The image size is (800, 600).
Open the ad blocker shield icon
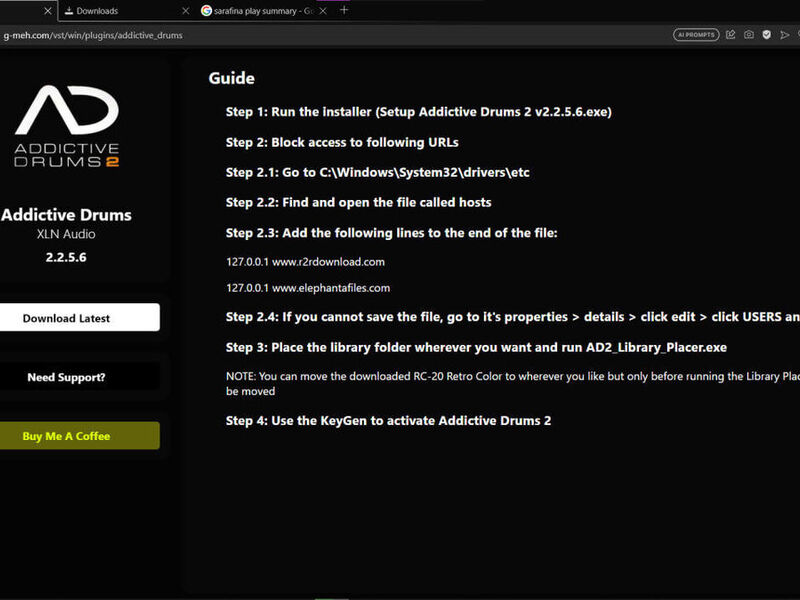click(x=767, y=34)
